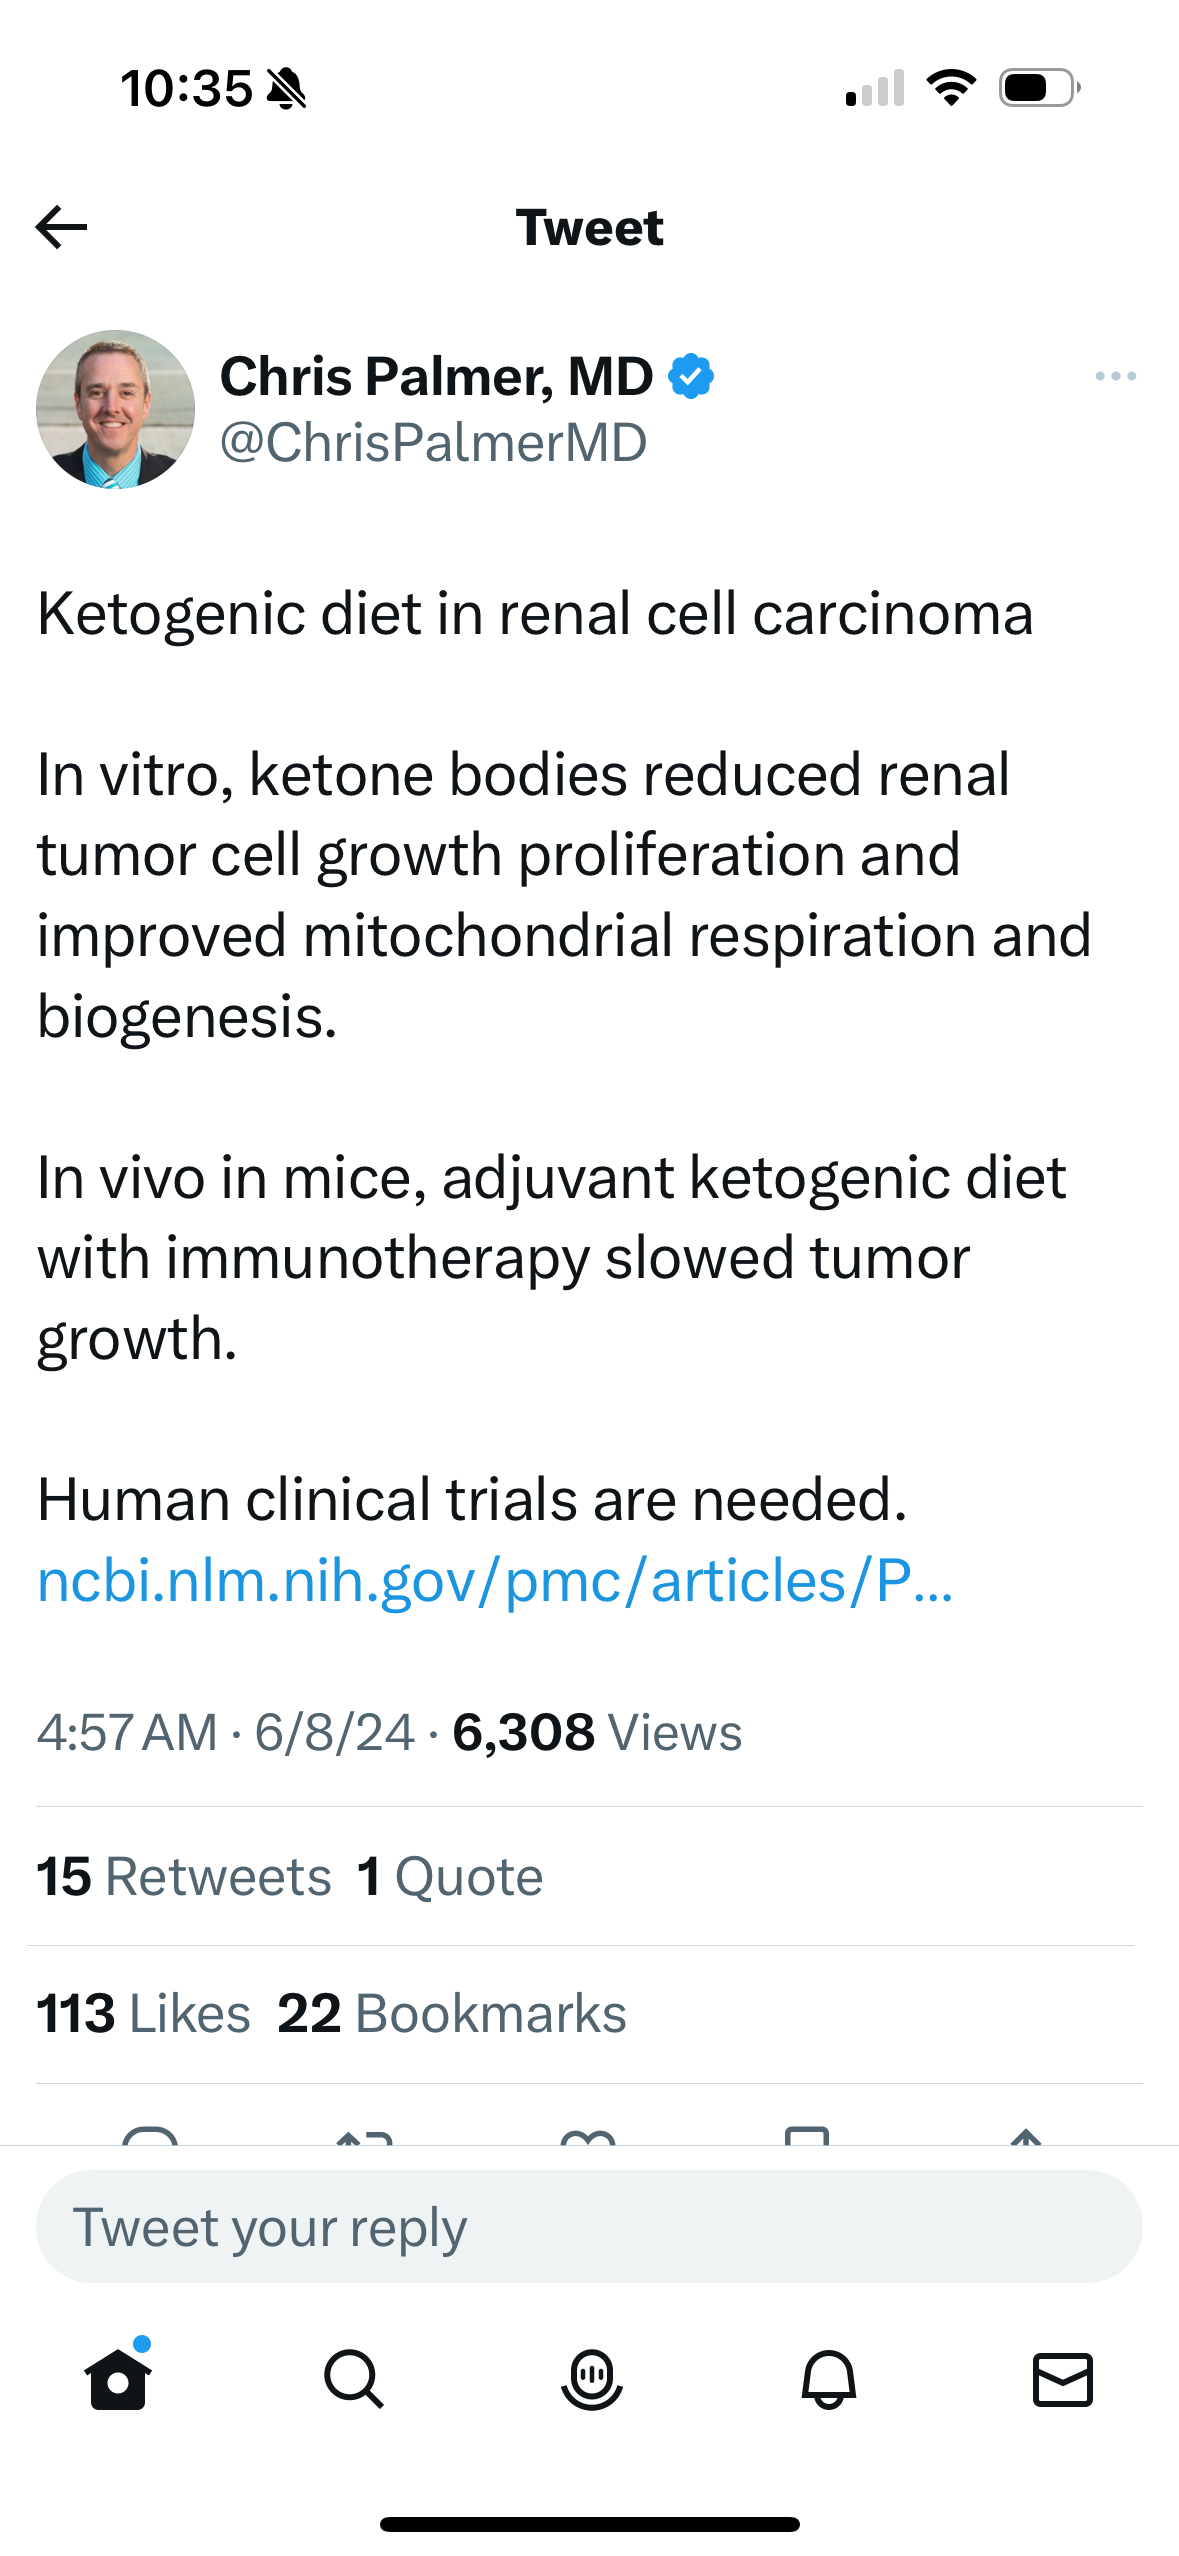Viewport: 1179px width, 2556px height.
Task: Tap the reply bubble icon under tweet
Action: tap(150, 2135)
